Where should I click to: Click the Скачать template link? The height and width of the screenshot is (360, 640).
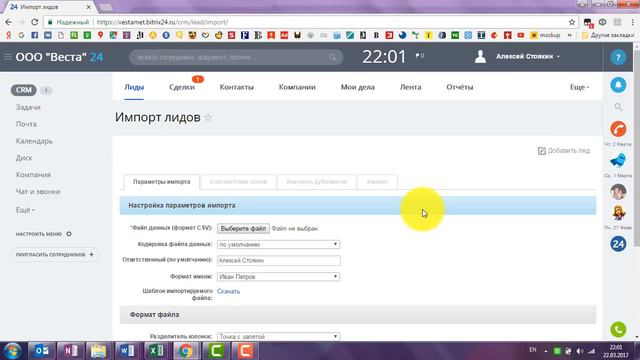coord(229,291)
